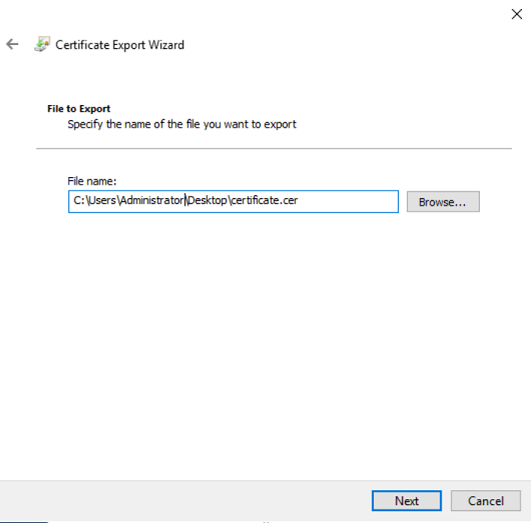
Task: Place cursor on 'Users' in file path
Action: click(103, 200)
